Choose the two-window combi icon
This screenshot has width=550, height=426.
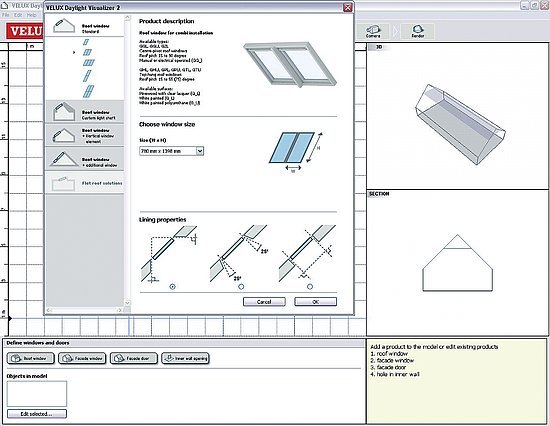87,52
